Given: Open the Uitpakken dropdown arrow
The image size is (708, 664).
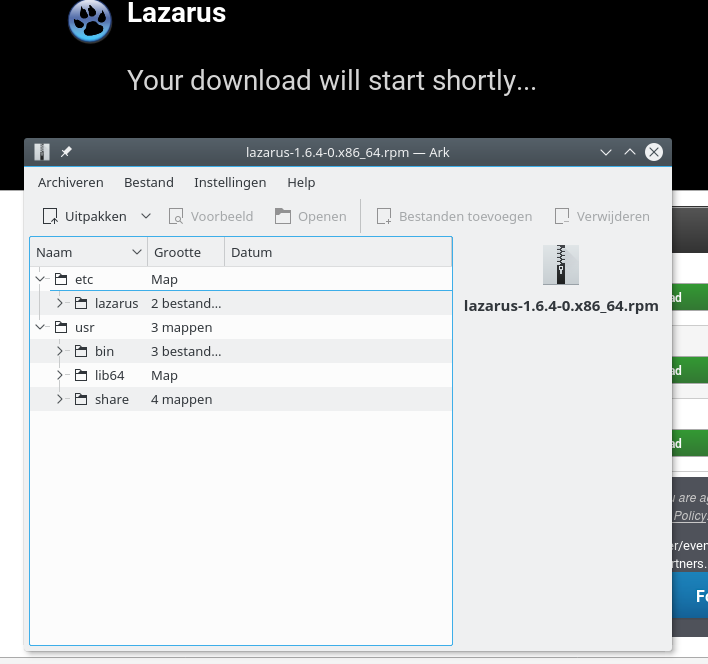Looking at the screenshot, I should click(146, 216).
